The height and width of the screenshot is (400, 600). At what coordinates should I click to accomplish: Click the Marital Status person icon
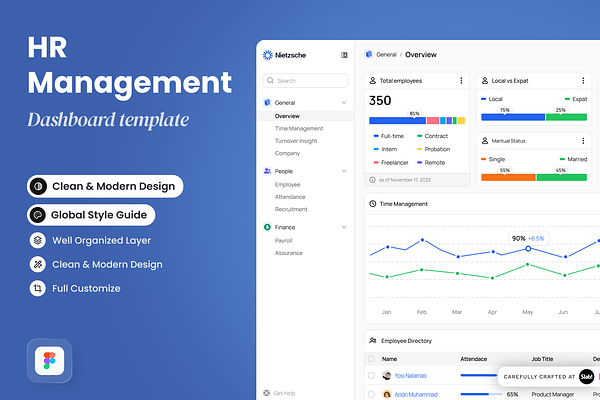tap(485, 140)
